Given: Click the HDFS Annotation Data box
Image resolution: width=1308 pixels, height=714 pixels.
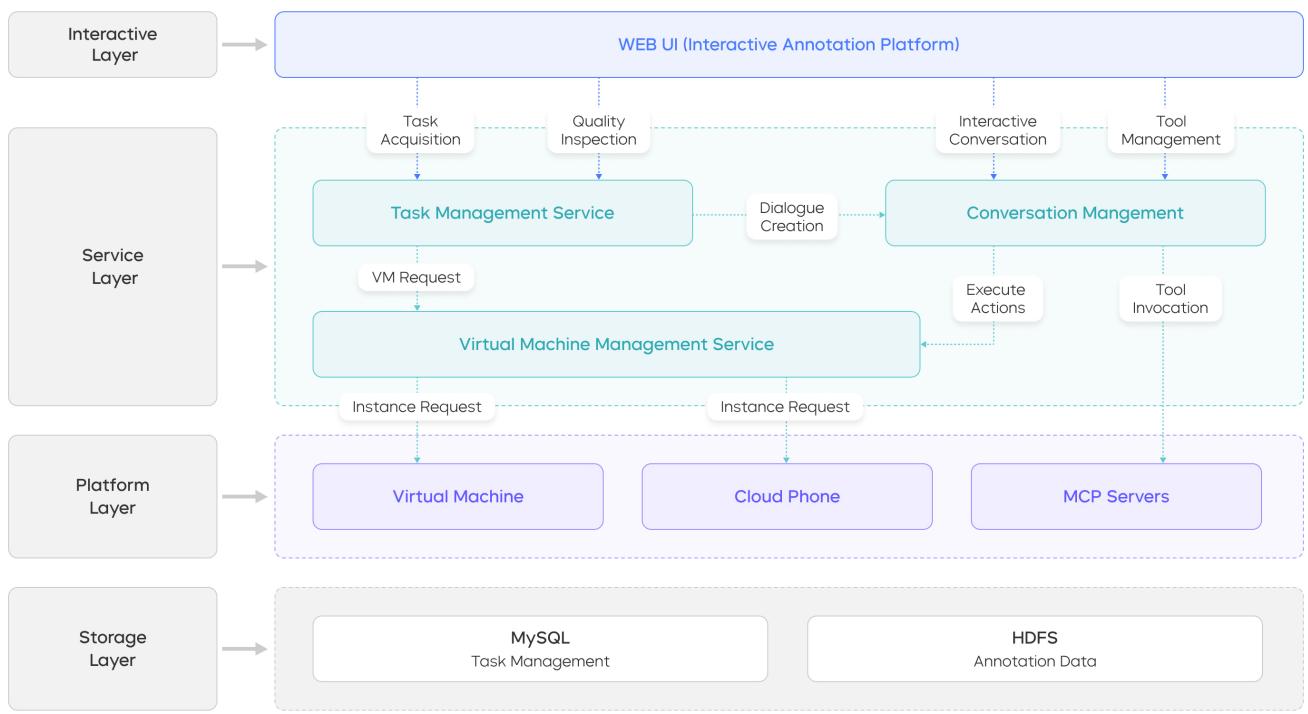Looking at the screenshot, I should pos(1034,649).
